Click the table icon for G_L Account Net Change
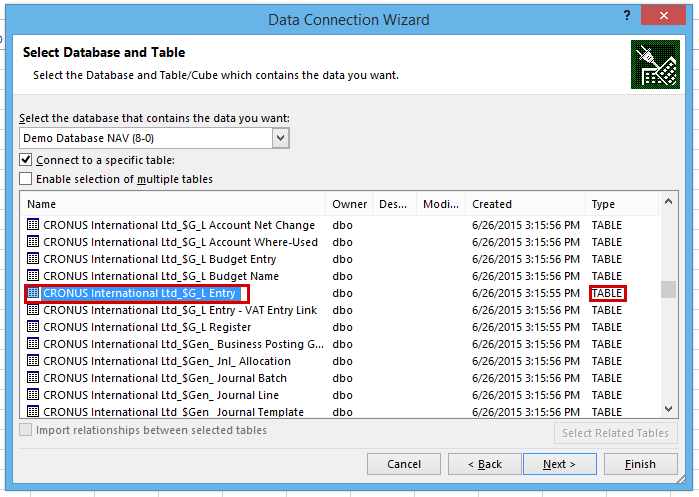Viewport: 699px width, 497px height. (x=33, y=225)
